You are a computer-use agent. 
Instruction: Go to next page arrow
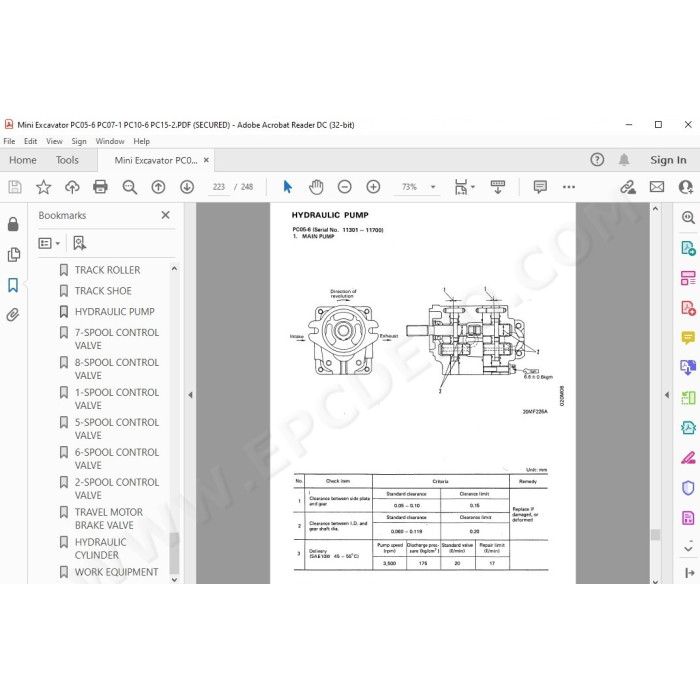coord(187,187)
